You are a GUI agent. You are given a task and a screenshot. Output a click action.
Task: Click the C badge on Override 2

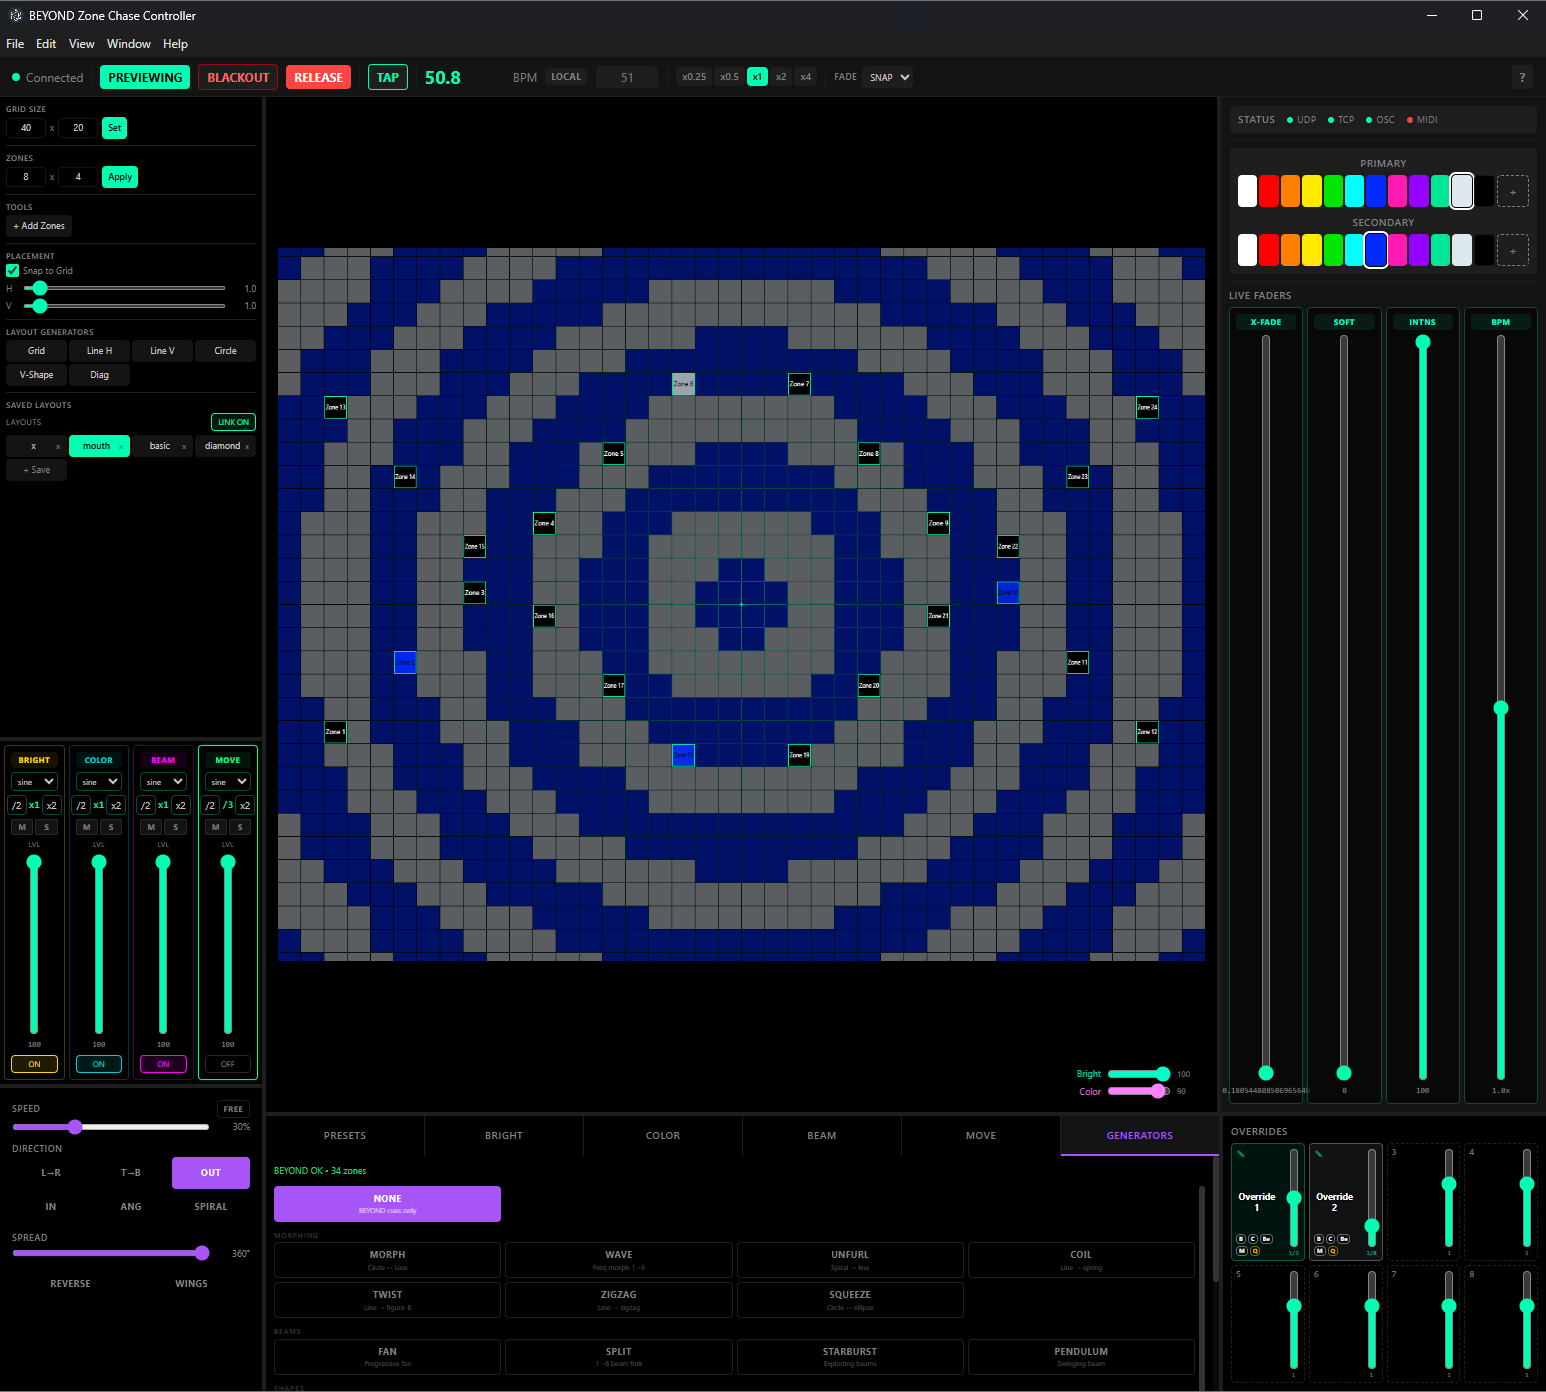click(x=1331, y=1239)
